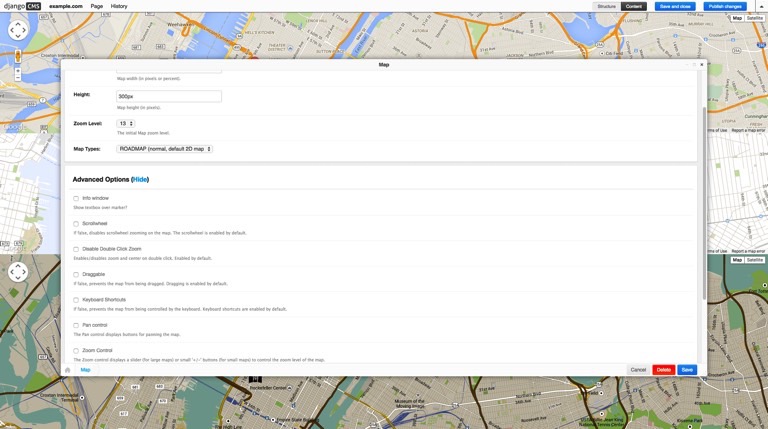768x429 pixels.
Task: Open the Page menu
Action: tap(96, 6)
